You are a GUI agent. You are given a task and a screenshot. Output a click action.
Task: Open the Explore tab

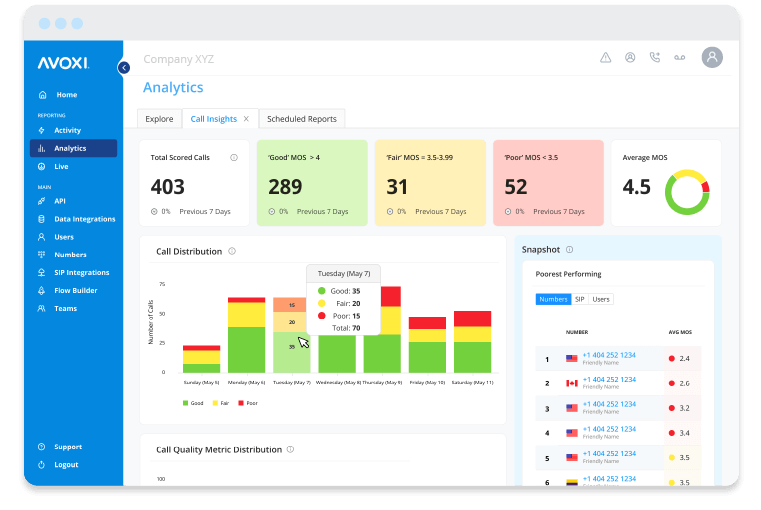pos(159,119)
